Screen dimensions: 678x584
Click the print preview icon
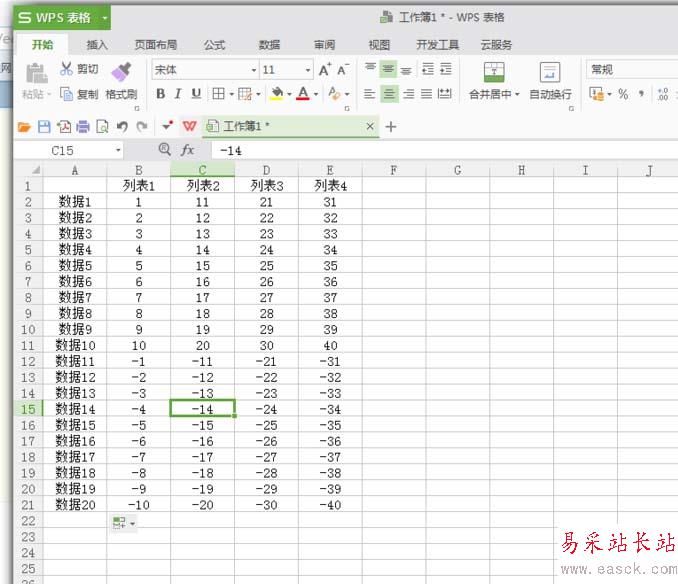click(102, 127)
